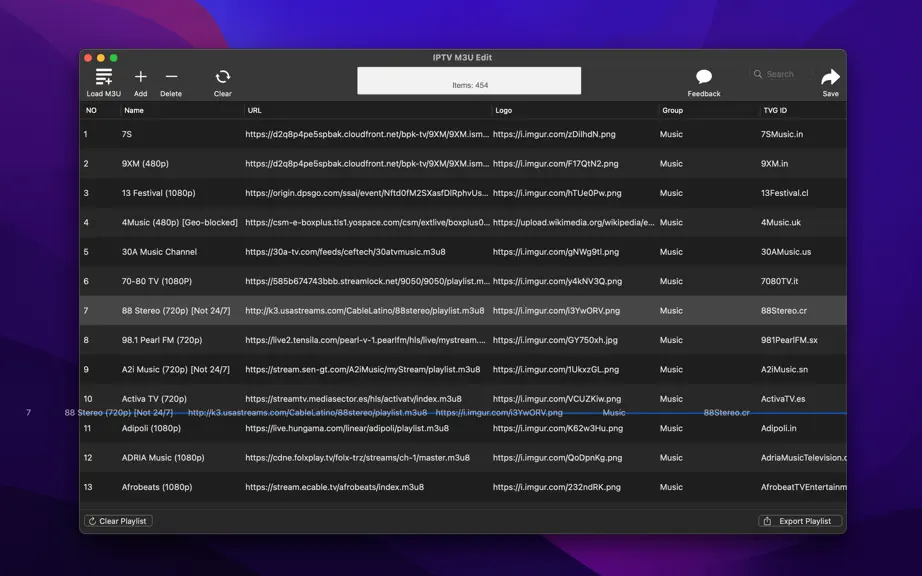This screenshot has height=576, width=922.
Task: Select the 13 Festival (1080p) row name
Action: click(x=158, y=193)
